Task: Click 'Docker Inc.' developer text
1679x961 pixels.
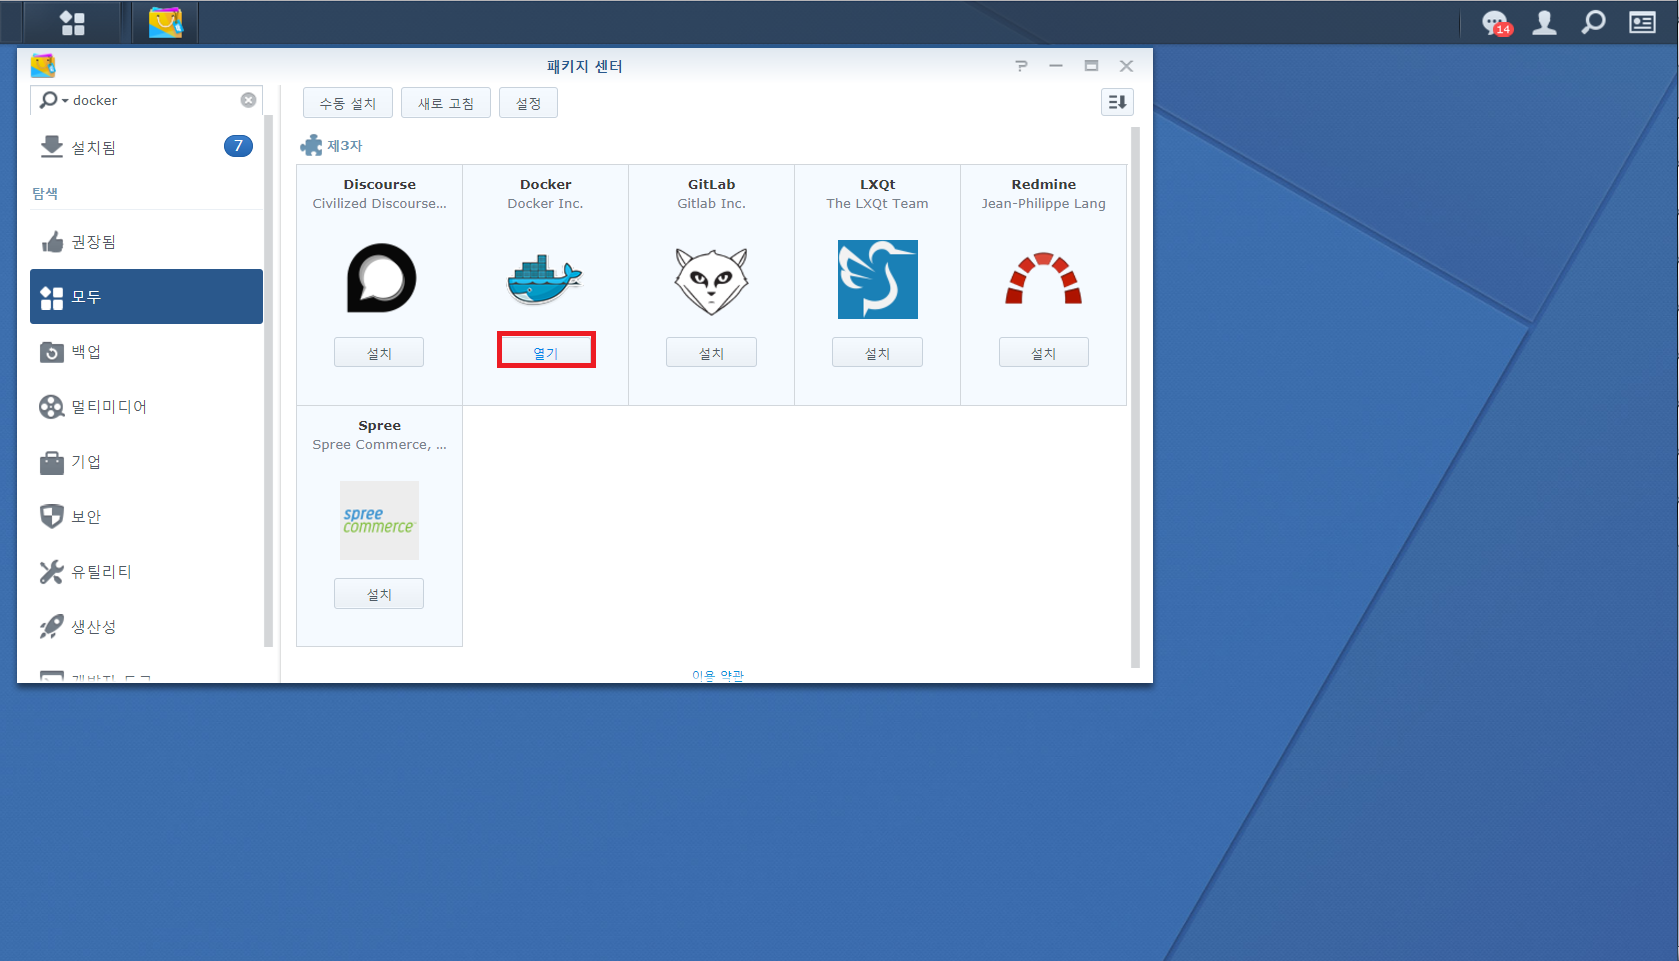Action: tap(545, 204)
